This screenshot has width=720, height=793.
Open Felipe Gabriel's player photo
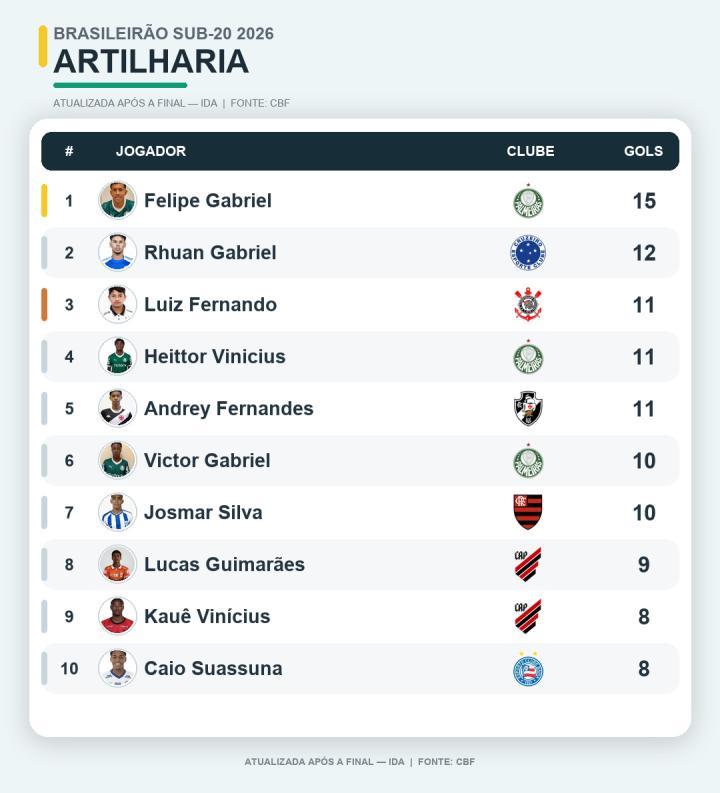(117, 200)
